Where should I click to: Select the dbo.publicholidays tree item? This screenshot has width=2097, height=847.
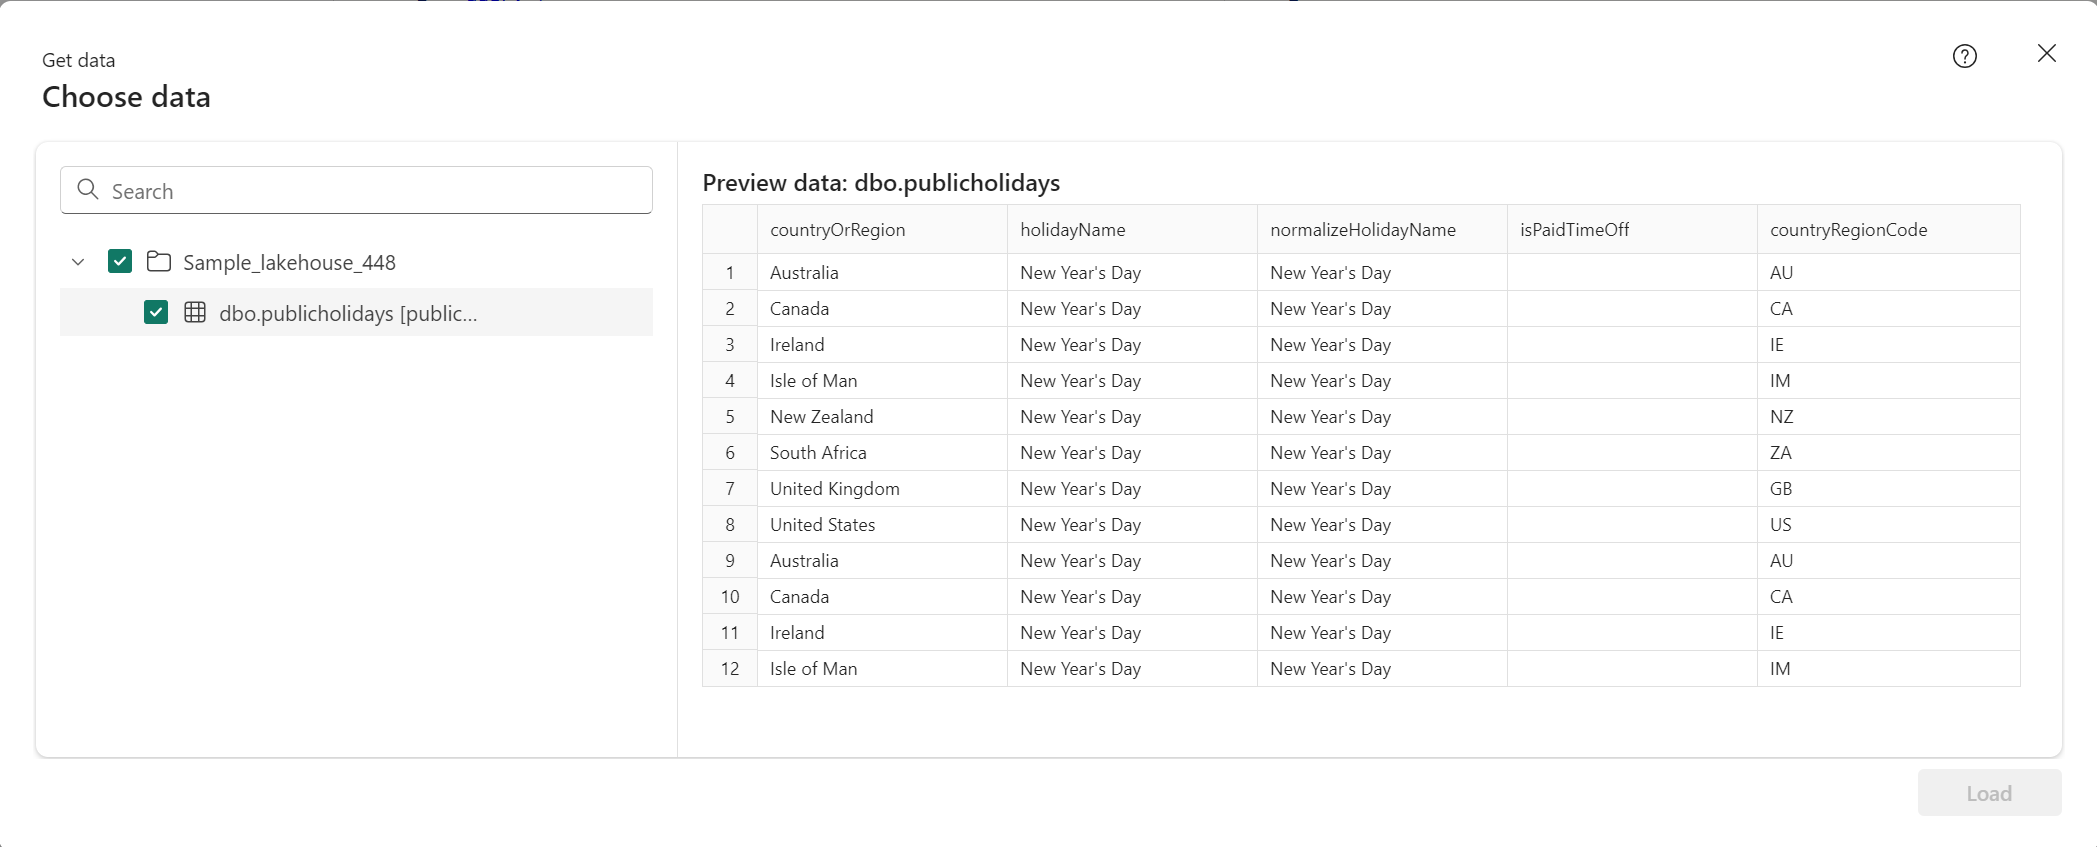tap(356, 313)
